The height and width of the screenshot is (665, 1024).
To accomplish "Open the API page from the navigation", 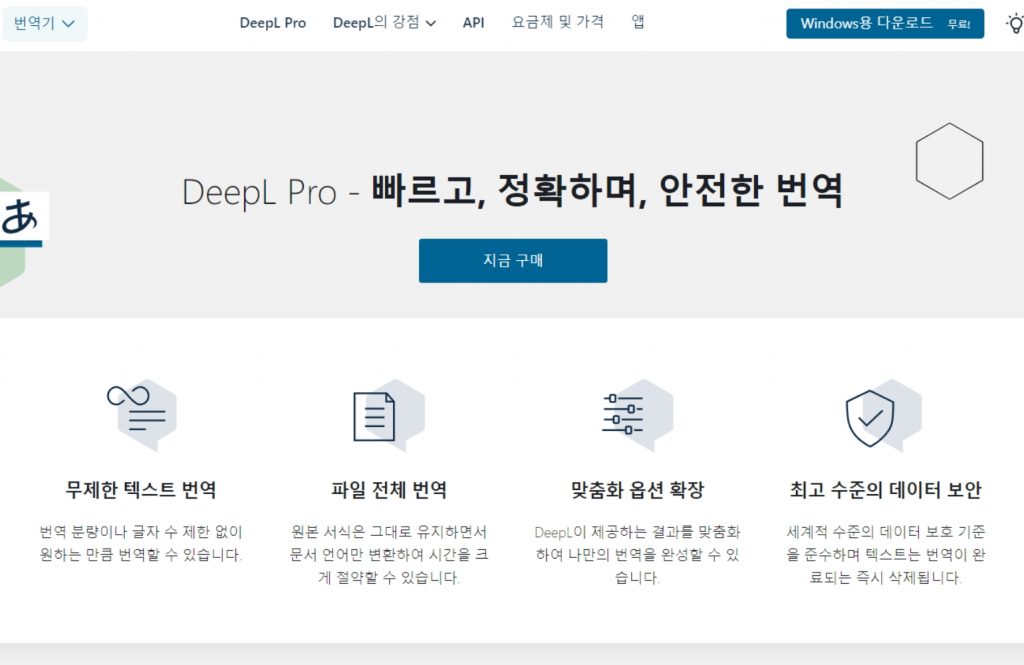I will [473, 21].
